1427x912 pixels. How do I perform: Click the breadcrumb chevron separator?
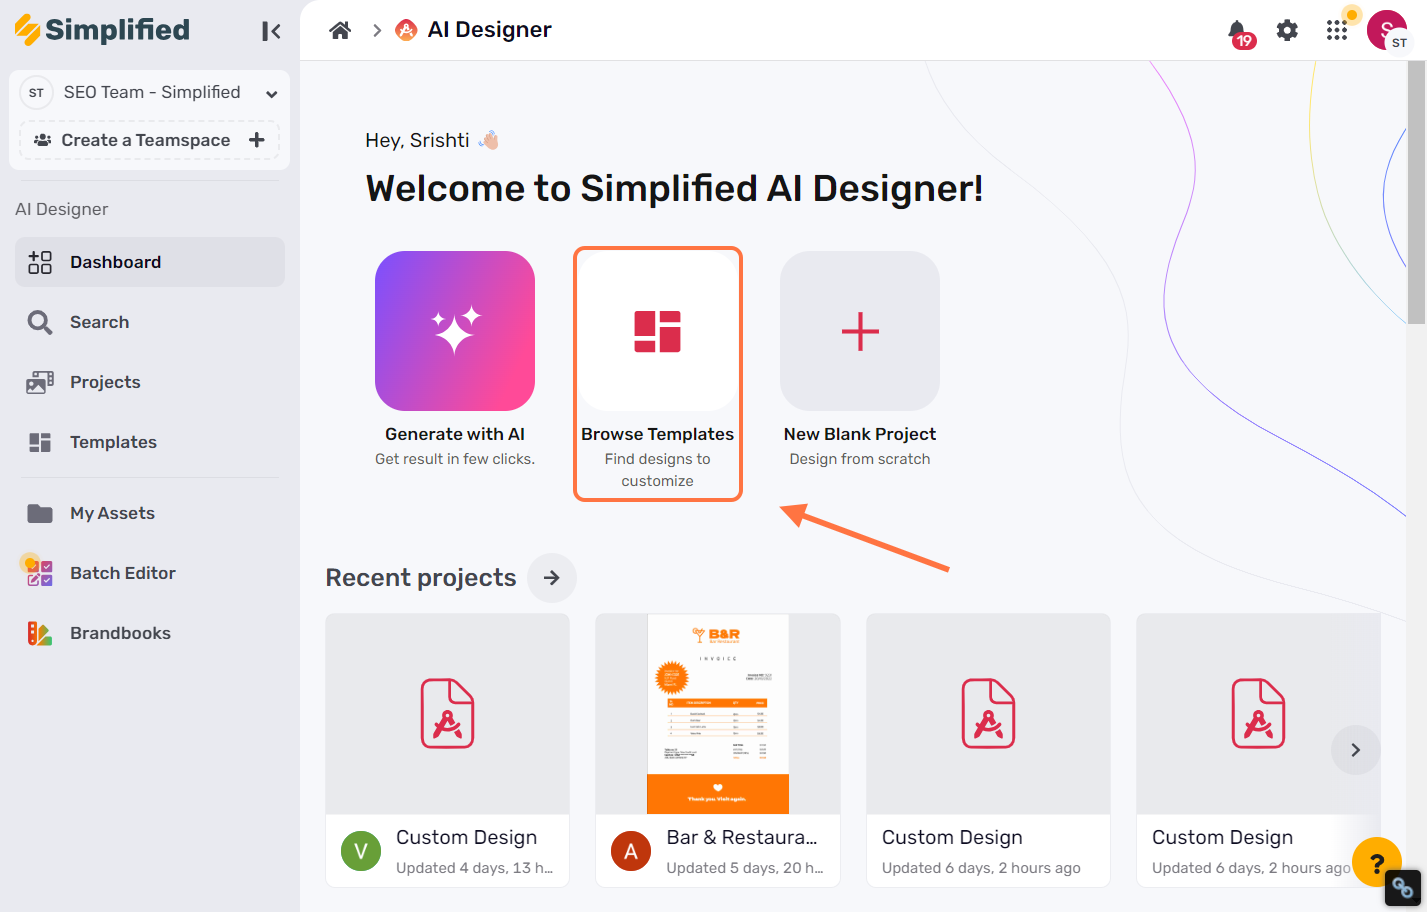point(377,31)
